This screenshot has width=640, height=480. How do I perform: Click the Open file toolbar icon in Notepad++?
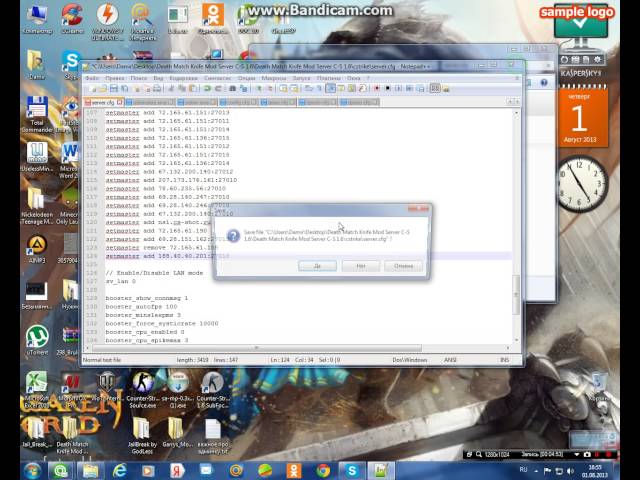click(103, 89)
